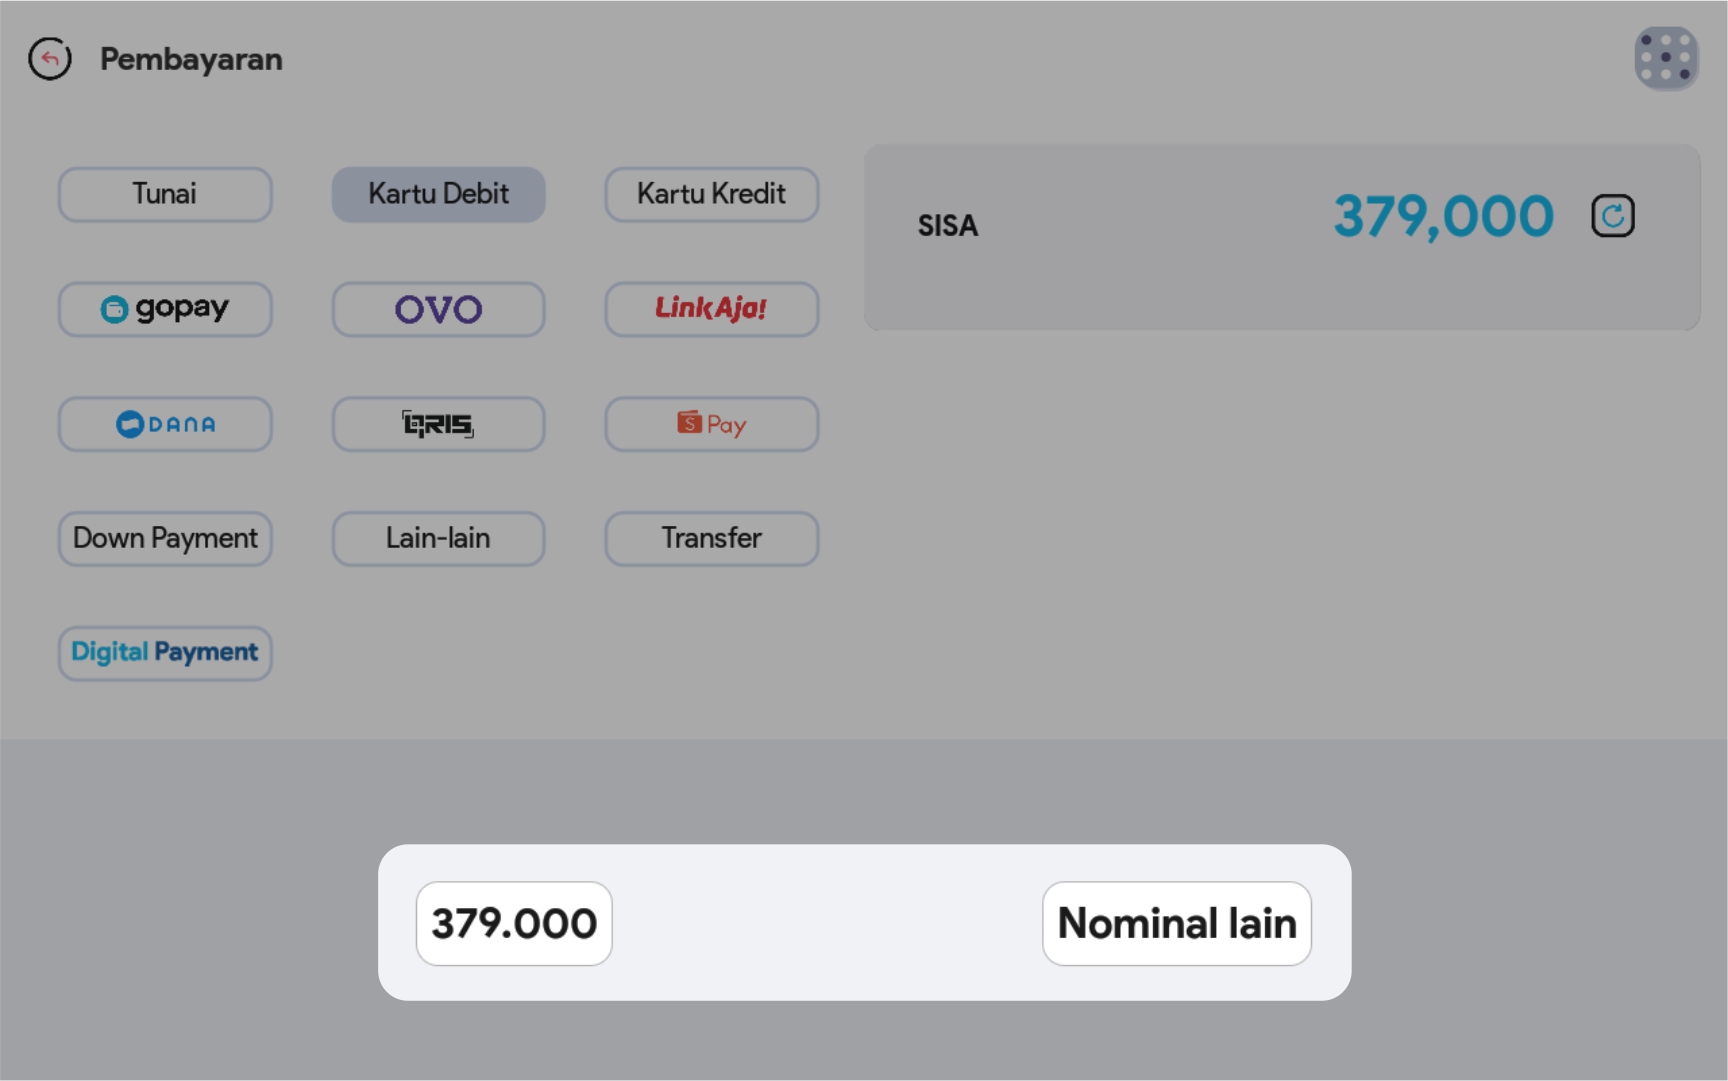
Task: Choose Transfer payment method
Action: 711,539
